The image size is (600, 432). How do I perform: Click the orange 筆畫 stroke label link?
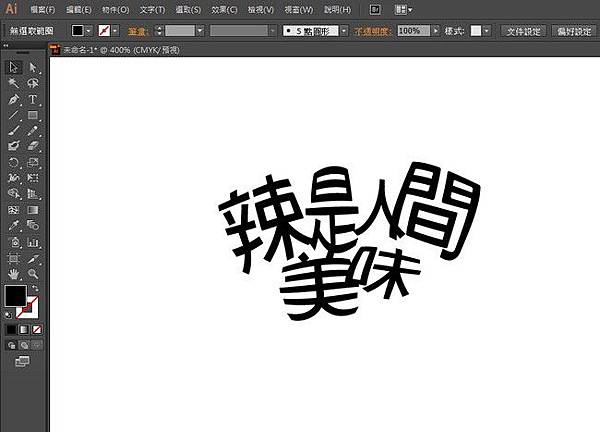point(138,31)
